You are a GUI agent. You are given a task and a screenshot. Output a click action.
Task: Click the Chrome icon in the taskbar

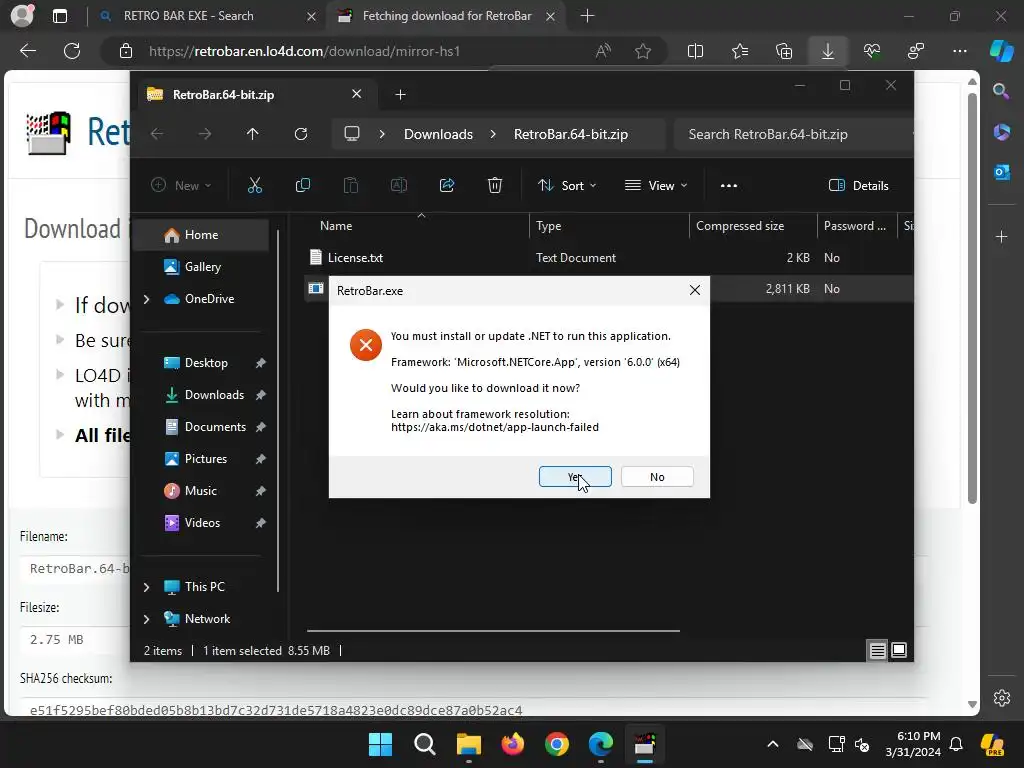(557, 744)
